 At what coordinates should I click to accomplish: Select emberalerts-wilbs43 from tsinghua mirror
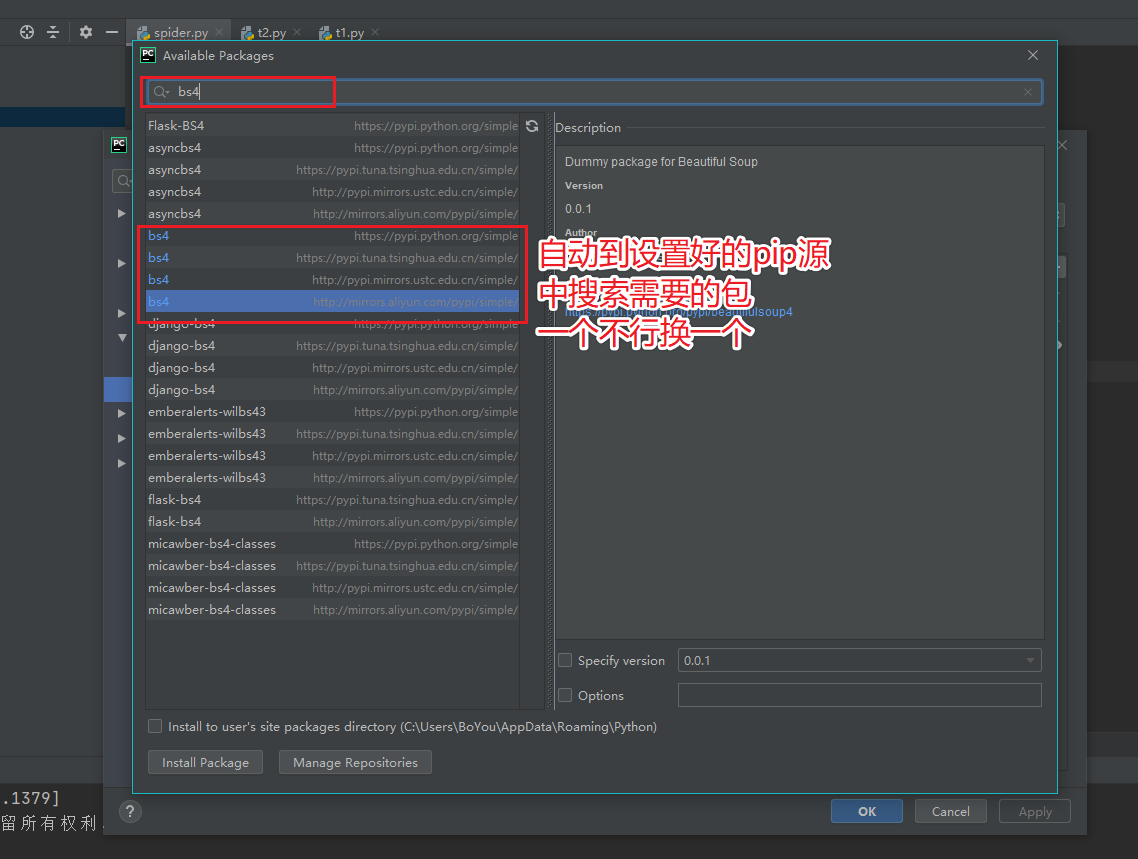coord(332,433)
